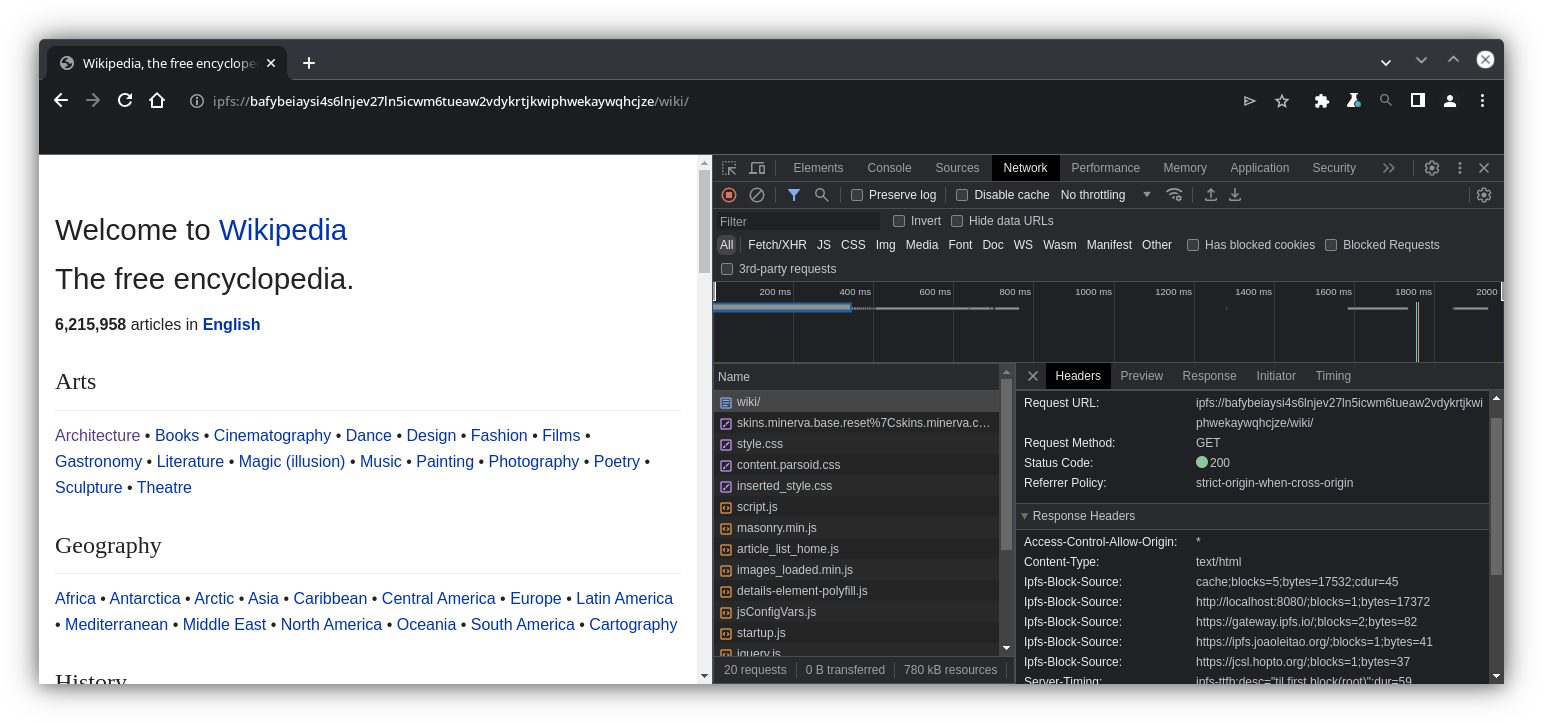
Task: Export HAR with download arrow
Action: (1235, 195)
